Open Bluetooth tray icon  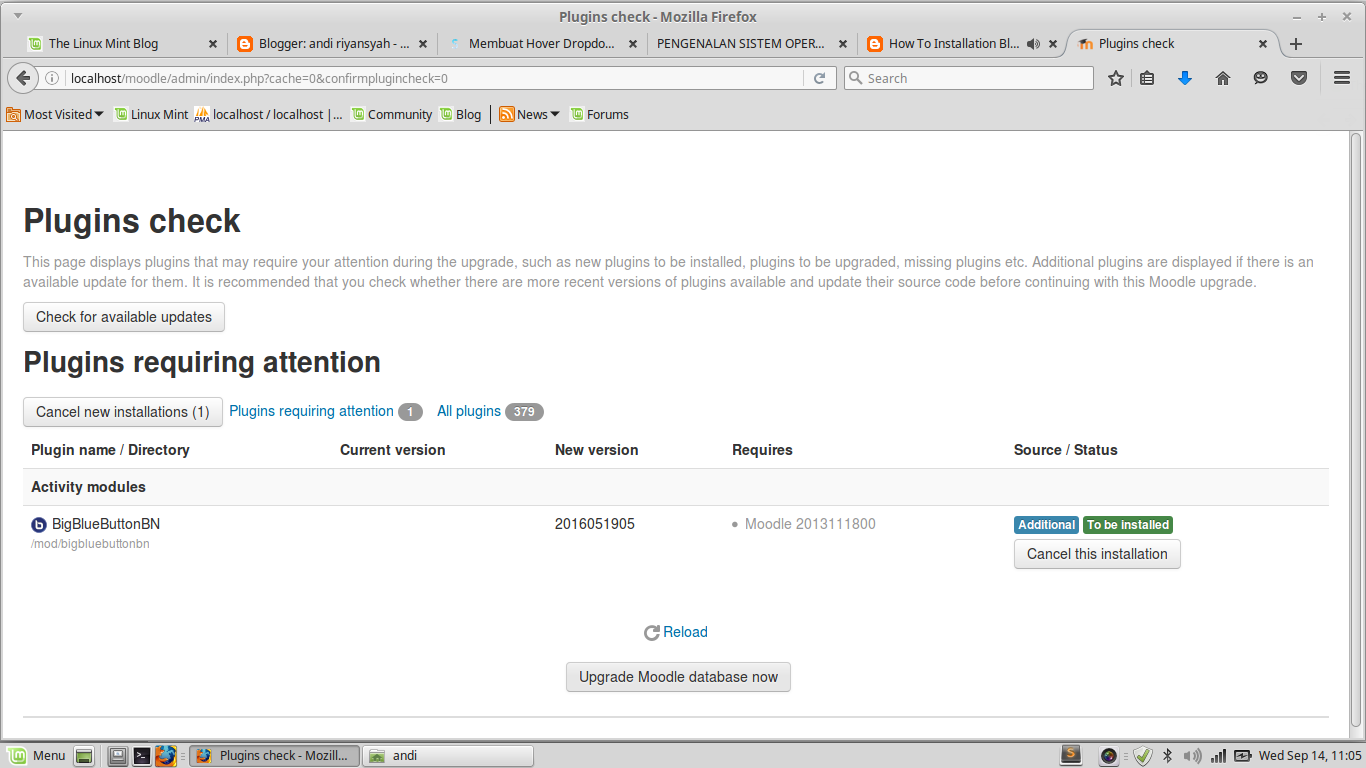[x=1167, y=756]
